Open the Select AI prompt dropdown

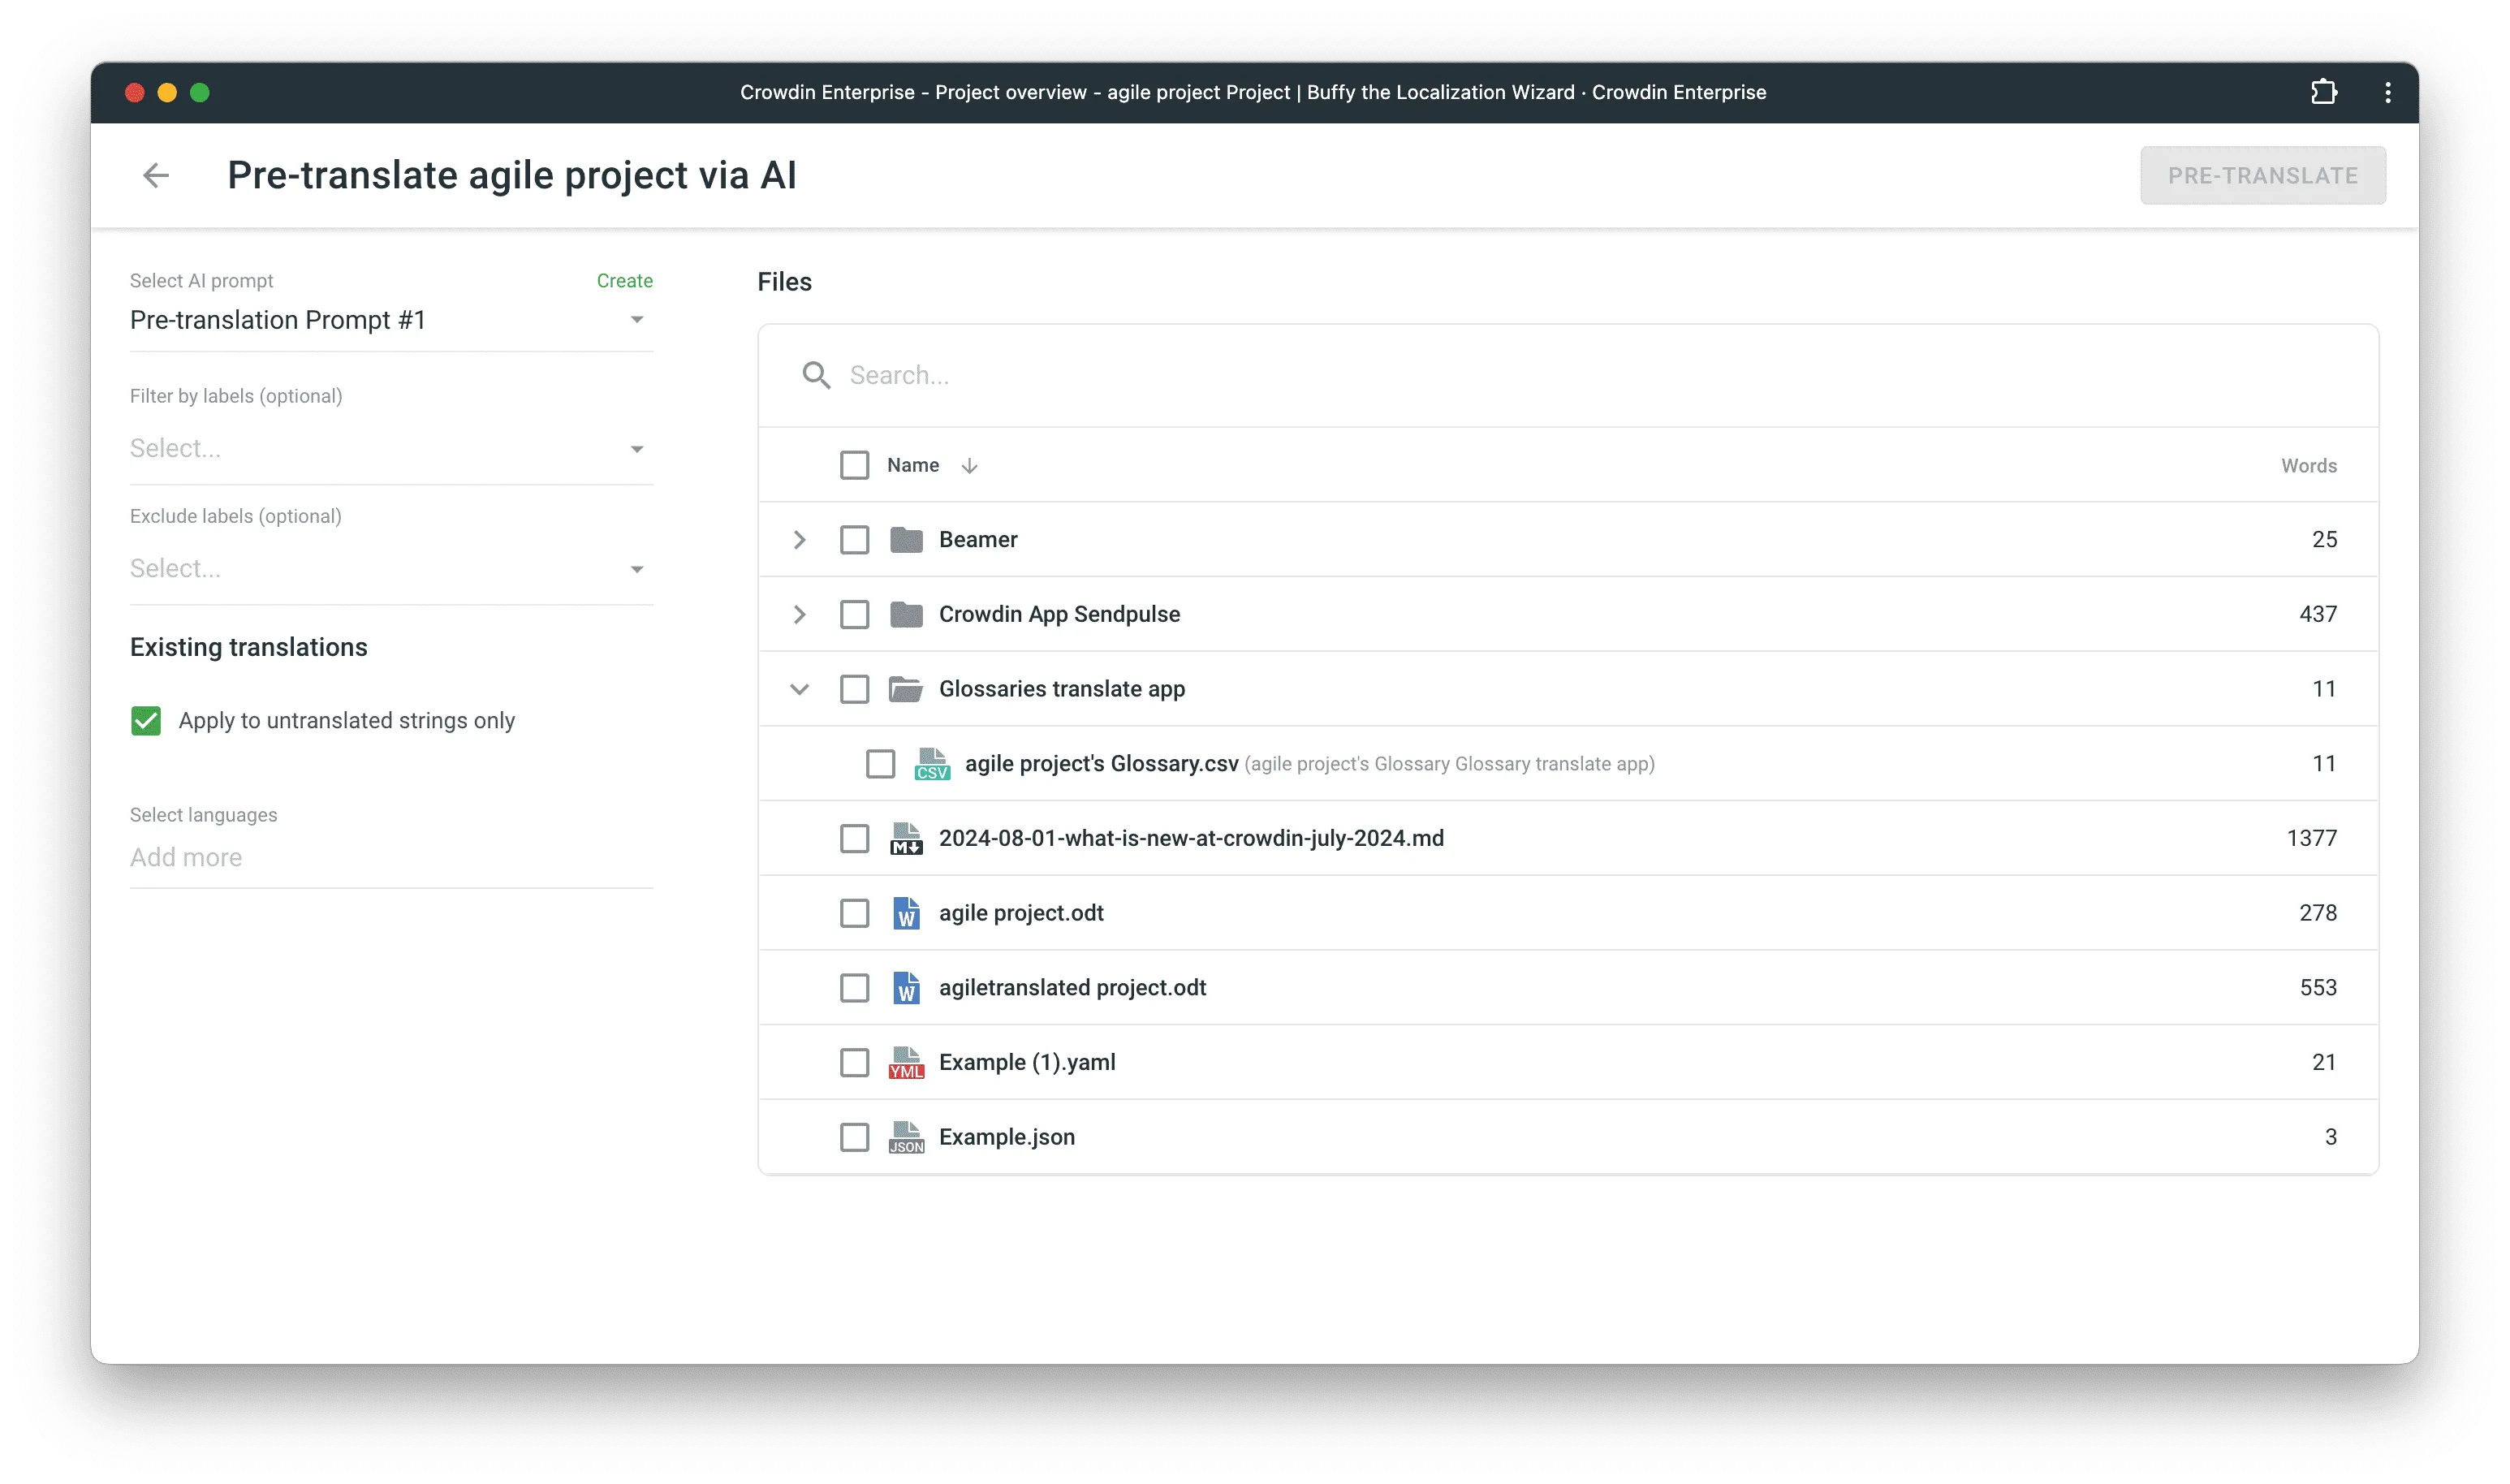[390, 320]
